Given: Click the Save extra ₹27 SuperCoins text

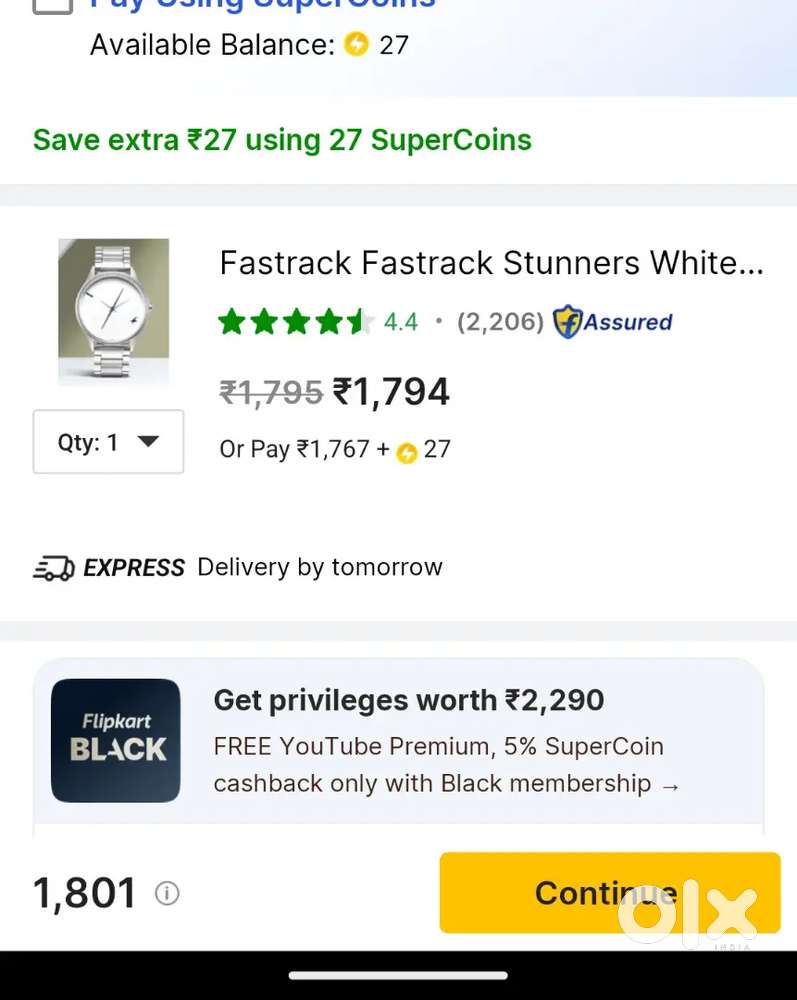Looking at the screenshot, I should click(x=282, y=140).
